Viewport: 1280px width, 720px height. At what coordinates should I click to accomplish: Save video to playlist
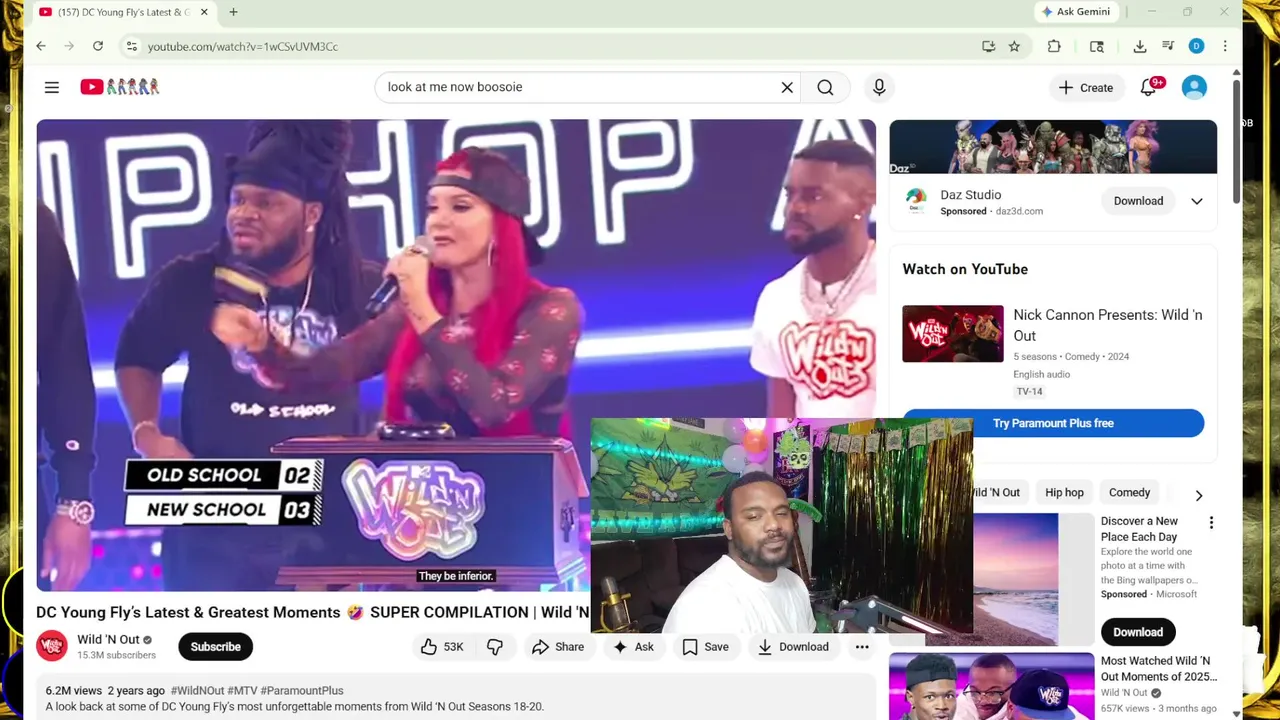[705, 647]
